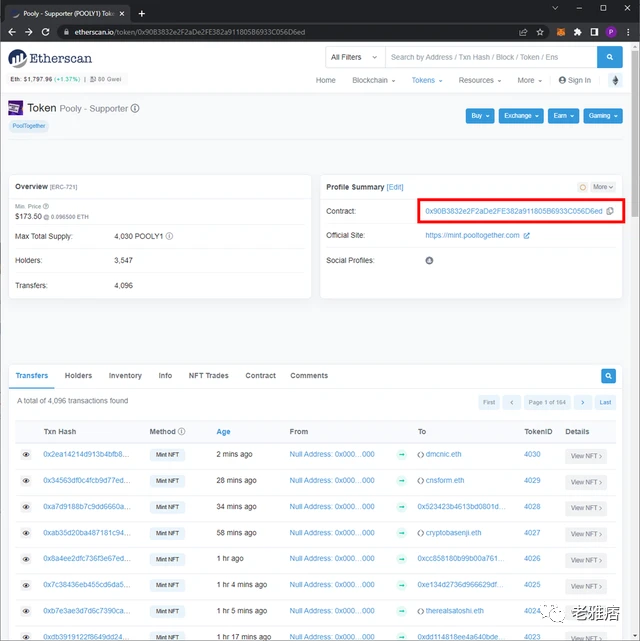Click eye icon for transaction 0x8a4ee2dfc736f3e67ed
Screen dimensions: 640x641
(26, 559)
